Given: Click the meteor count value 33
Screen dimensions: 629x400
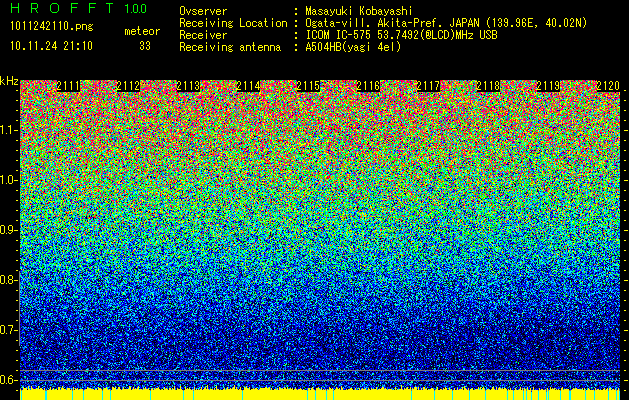Looking at the screenshot, I should pyautogui.click(x=145, y=46).
